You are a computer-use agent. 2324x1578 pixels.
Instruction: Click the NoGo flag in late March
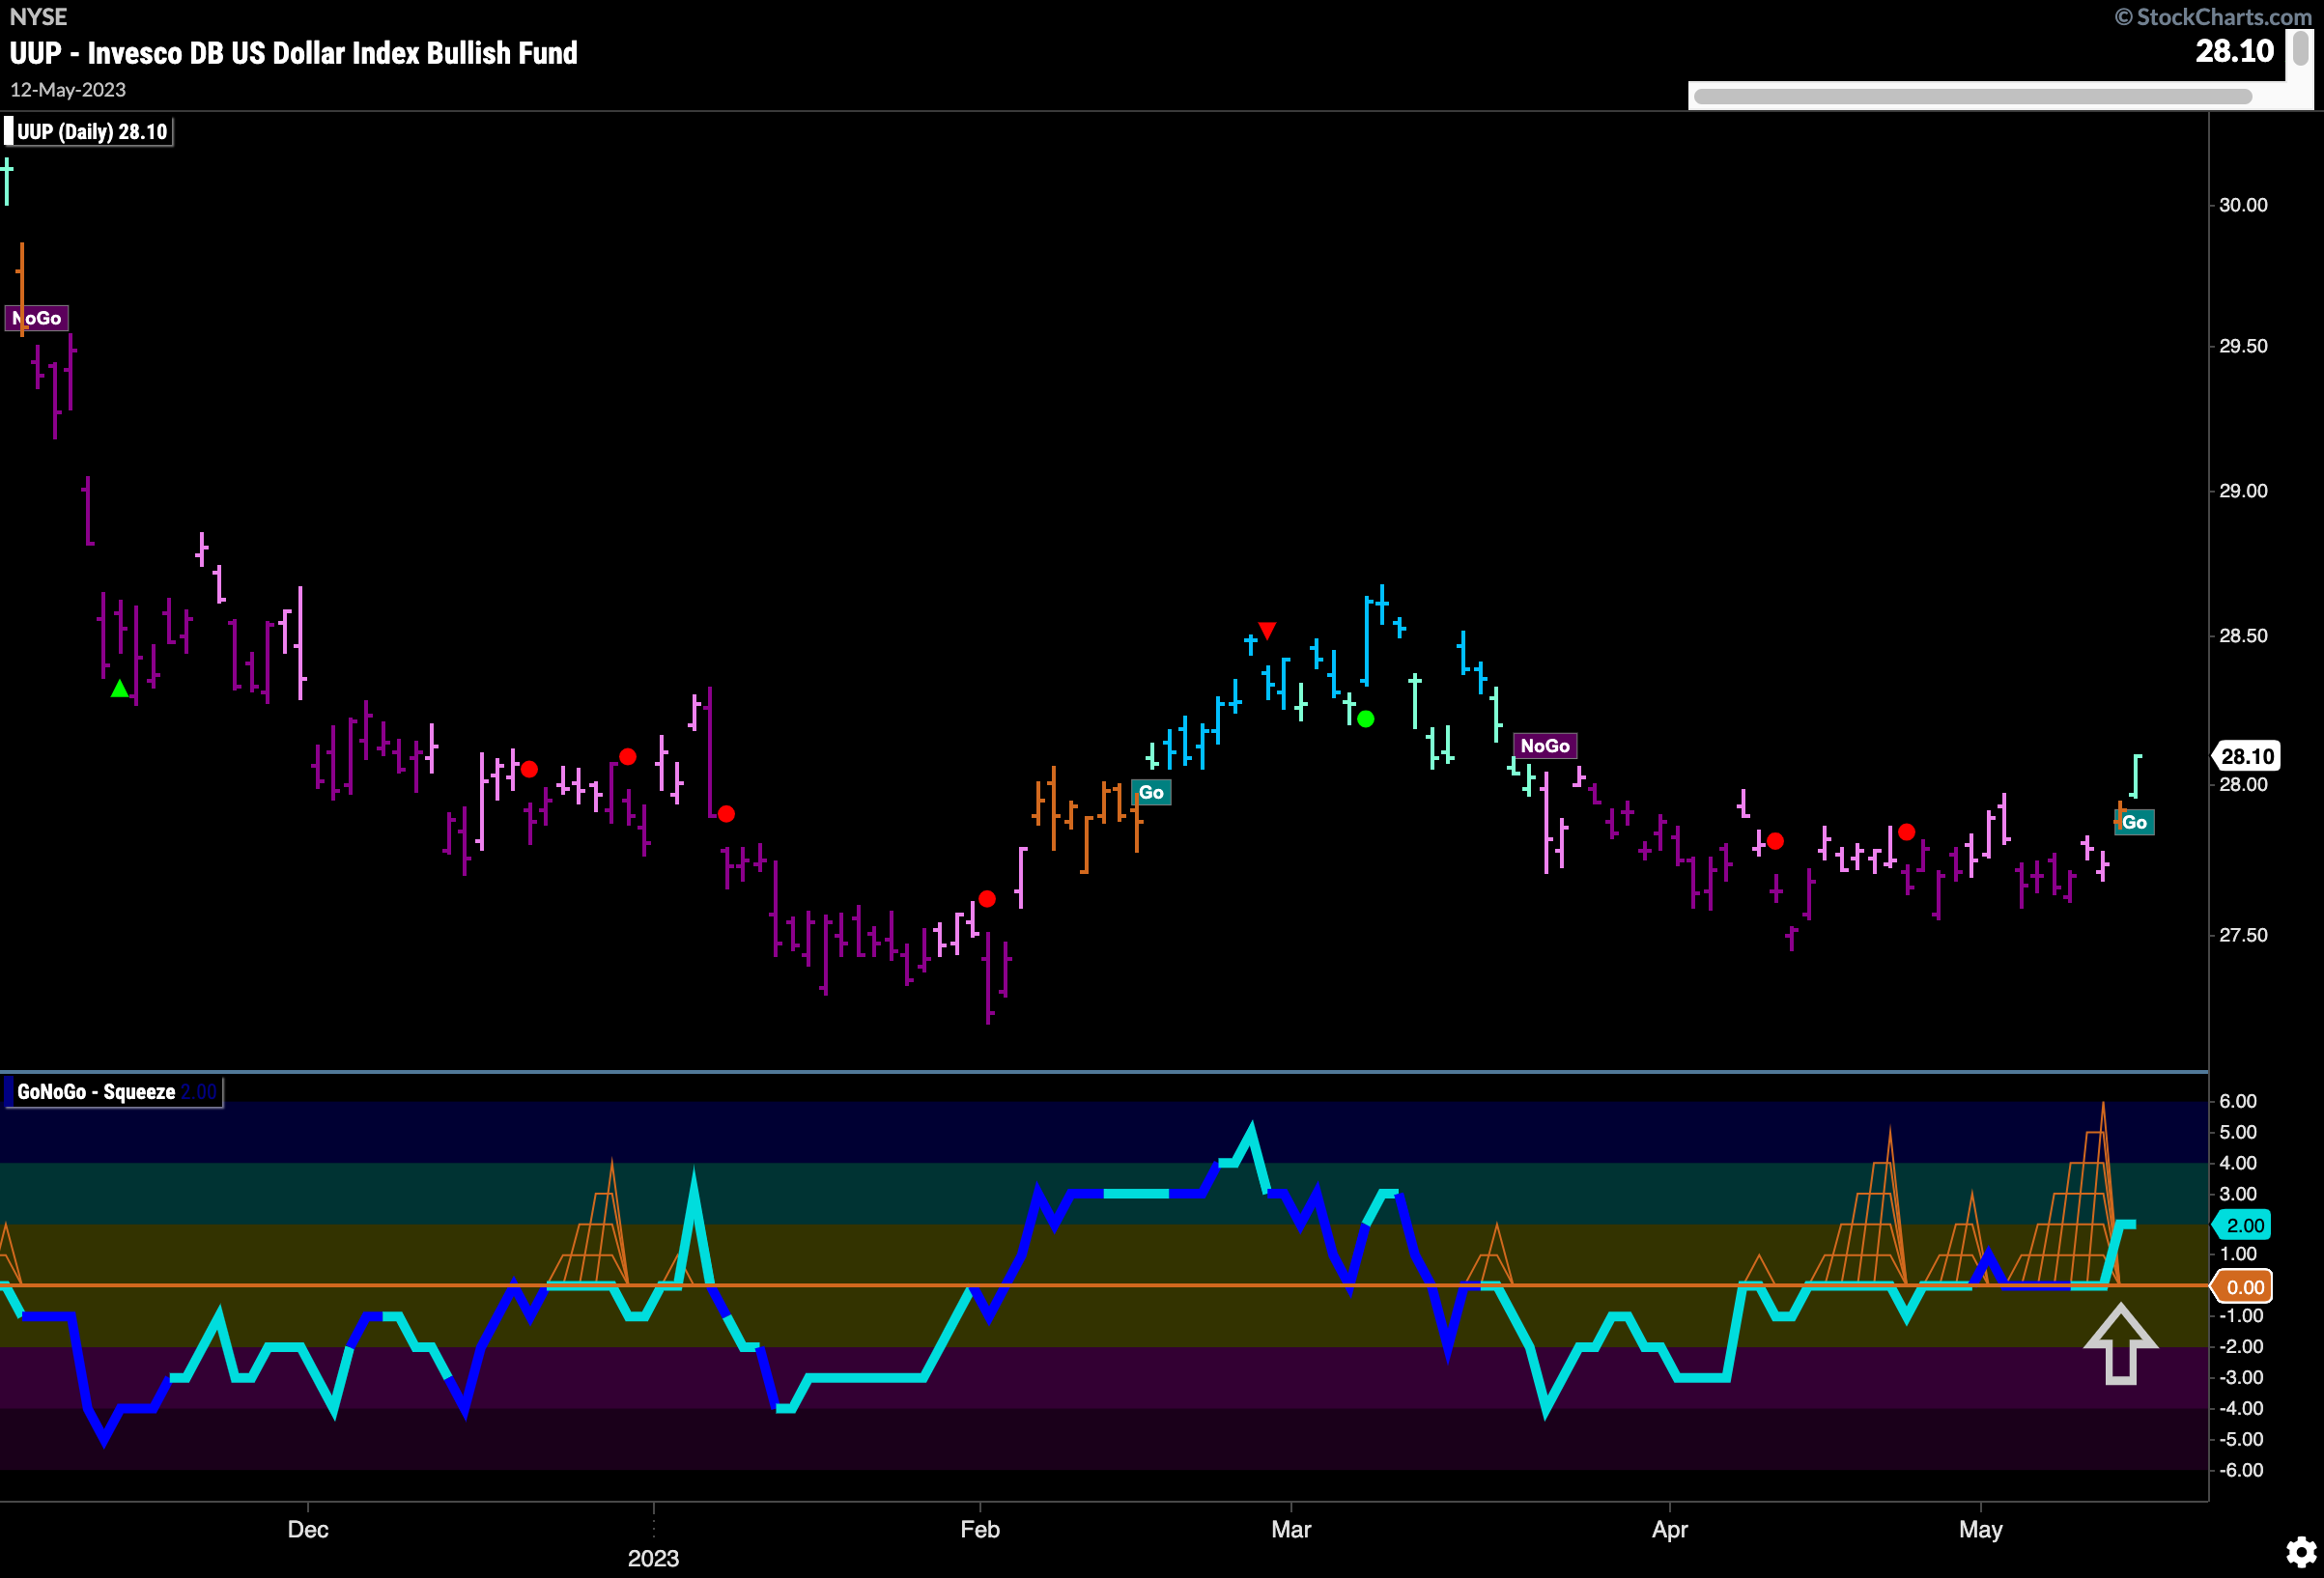coord(1545,745)
